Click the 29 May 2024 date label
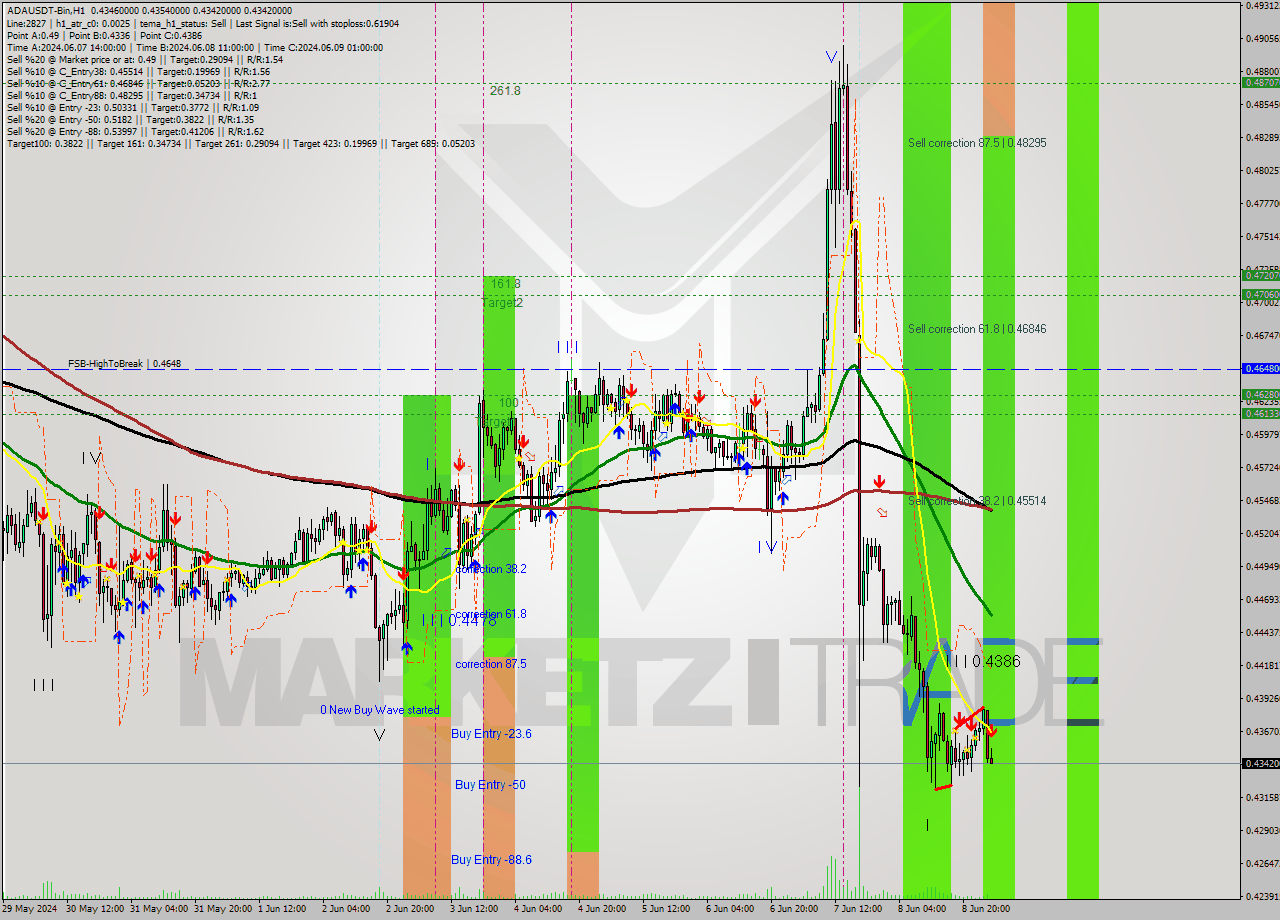The height and width of the screenshot is (920, 1280). [x=30, y=908]
